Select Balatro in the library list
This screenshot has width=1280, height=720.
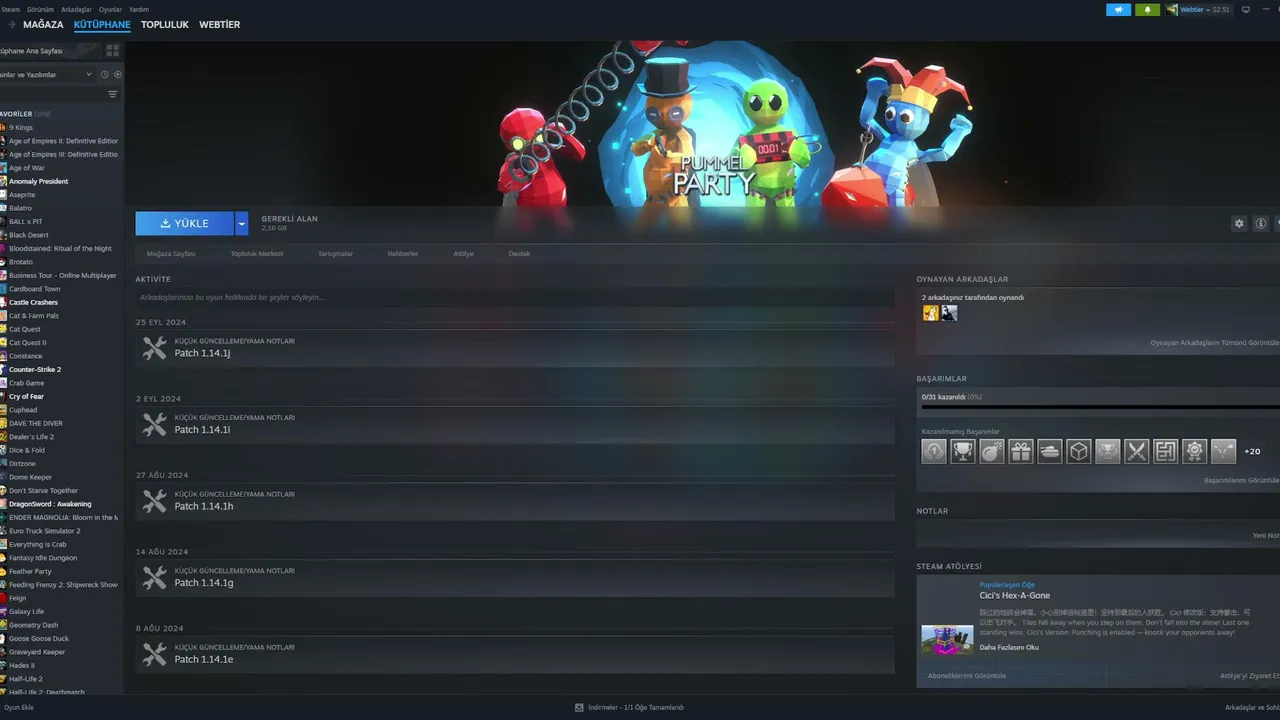pyautogui.click(x=21, y=208)
